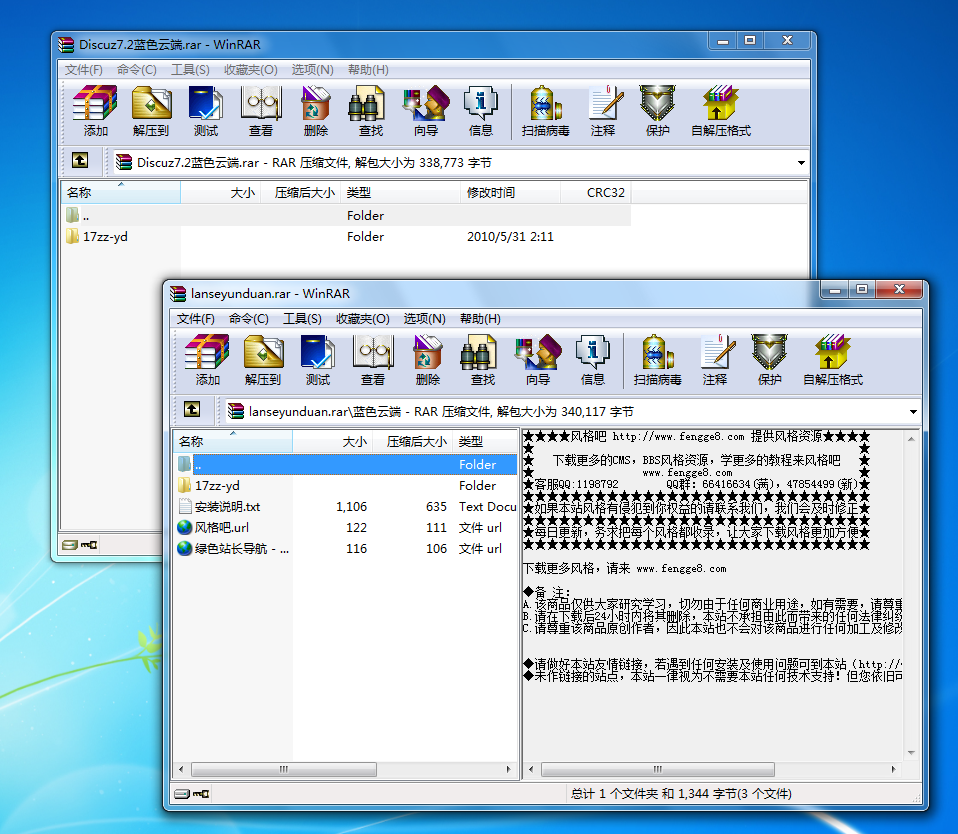The width and height of the screenshot is (958, 834).
Task: Click 添加 (Add) icon in Discuz7.2 window
Action: click(95, 111)
